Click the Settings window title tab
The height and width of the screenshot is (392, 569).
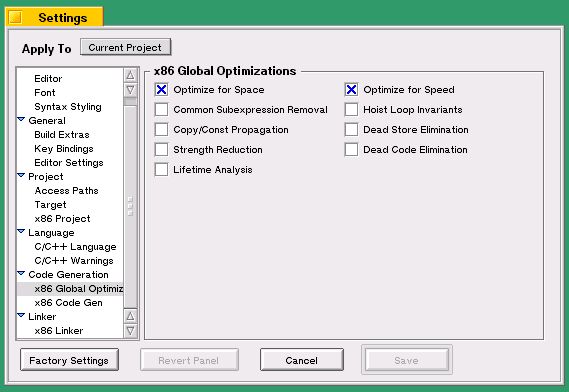point(55,17)
